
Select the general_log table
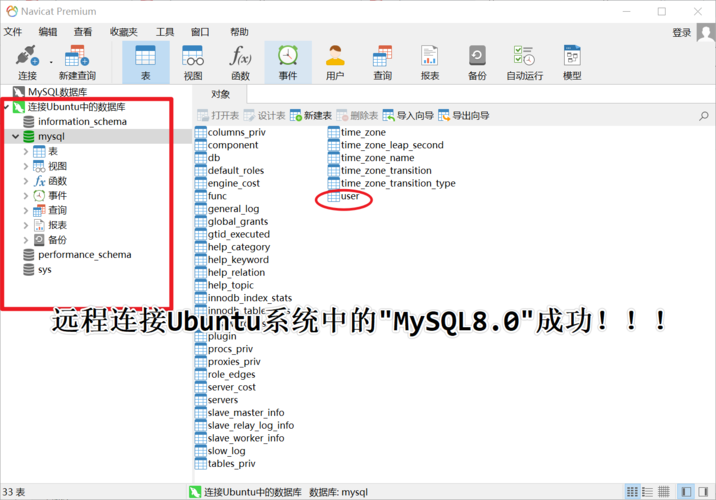click(227, 209)
